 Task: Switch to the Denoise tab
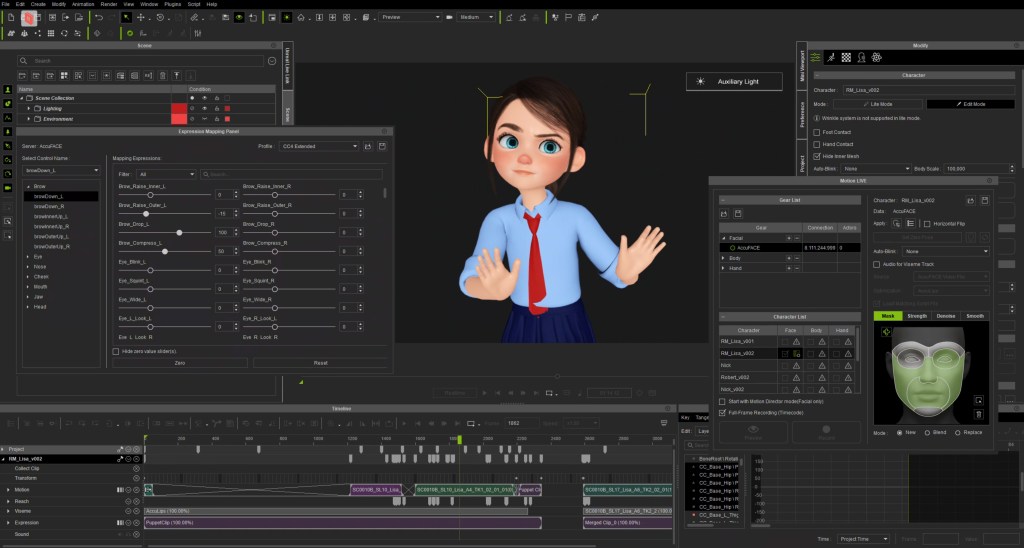[x=946, y=316]
